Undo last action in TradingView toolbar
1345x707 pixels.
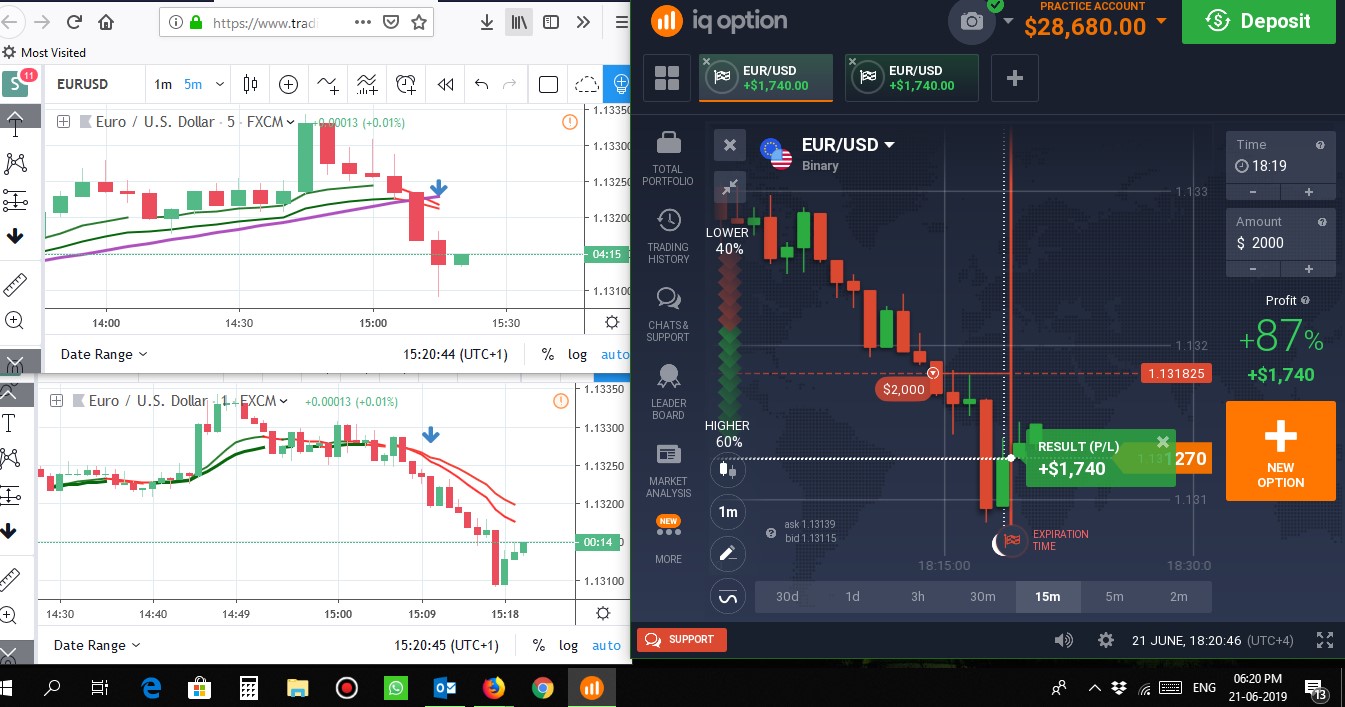[482, 85]
